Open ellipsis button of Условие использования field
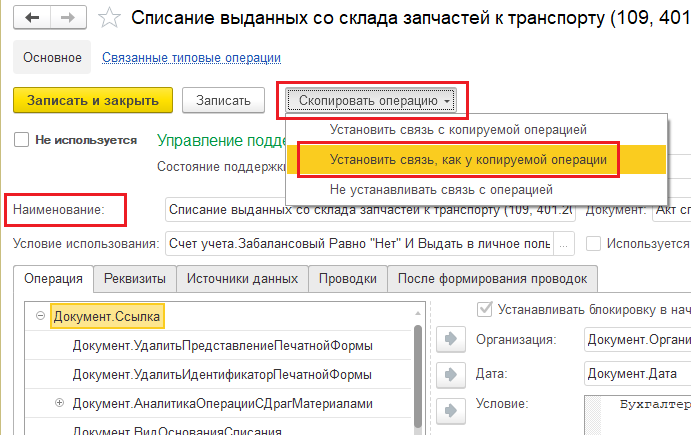Image resolution: width=691 pixels, height=435 pixels. (x=564, y=244)
